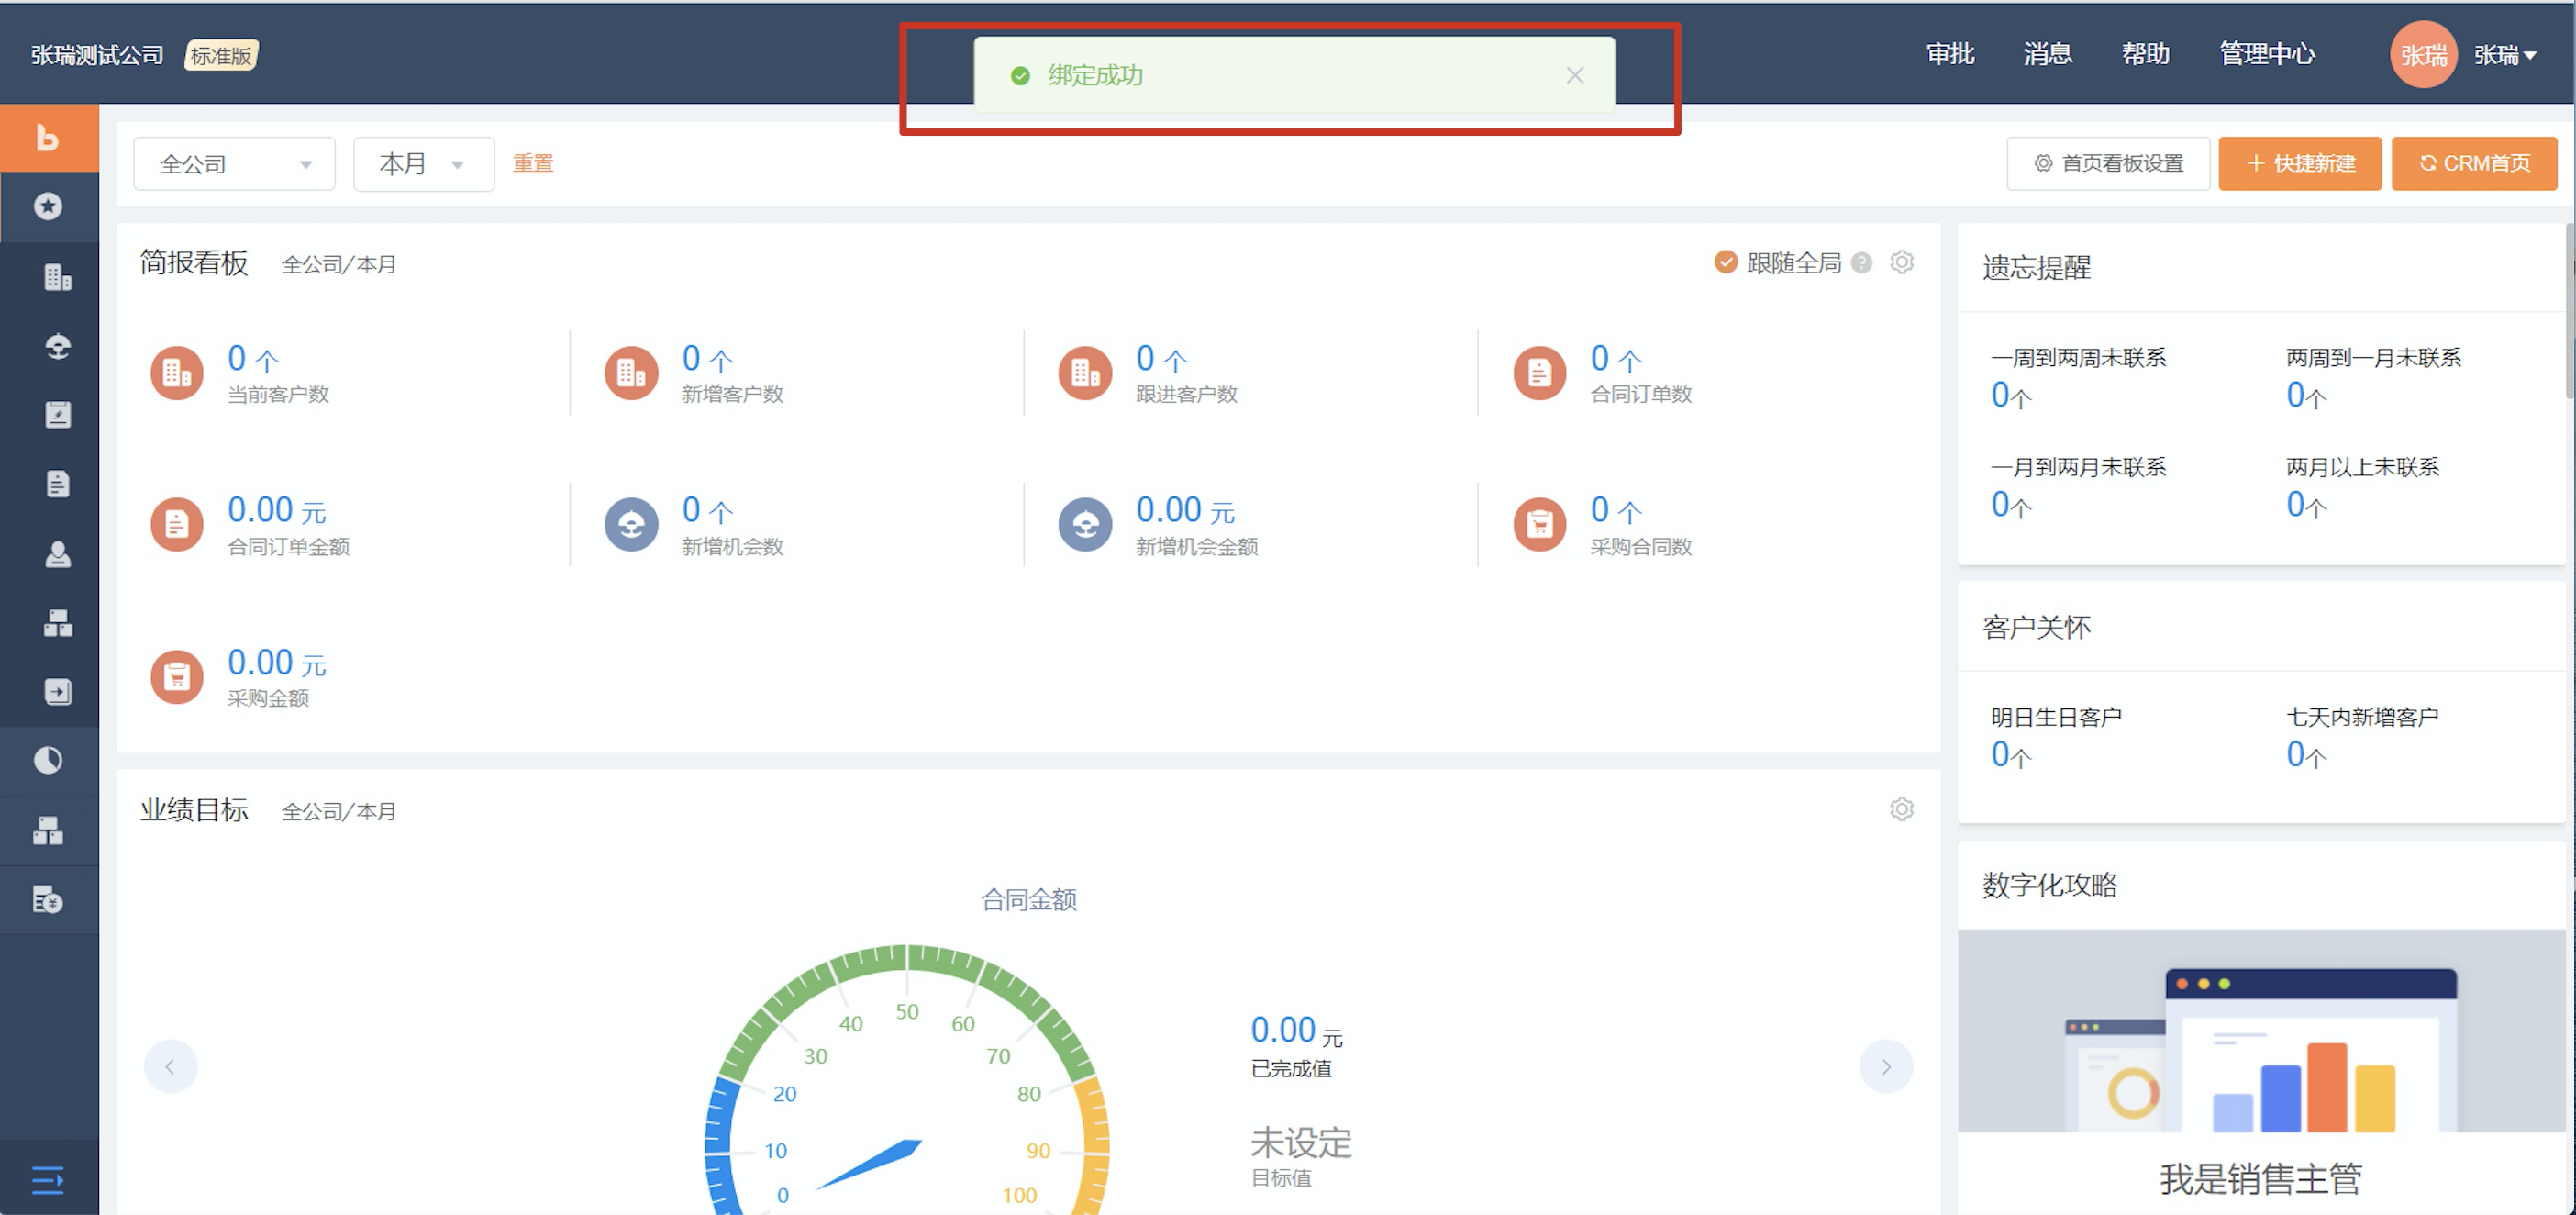Expand the 张瑞 user account menu

click(x=2505, y=56)
